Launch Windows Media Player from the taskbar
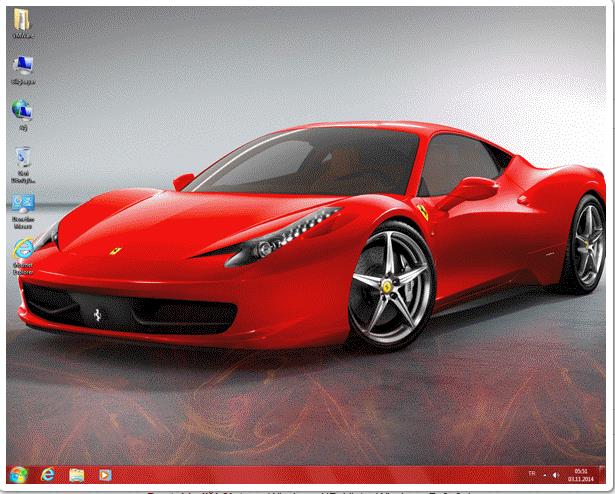Viewport: 615px width, 494px height. (104, 474)
